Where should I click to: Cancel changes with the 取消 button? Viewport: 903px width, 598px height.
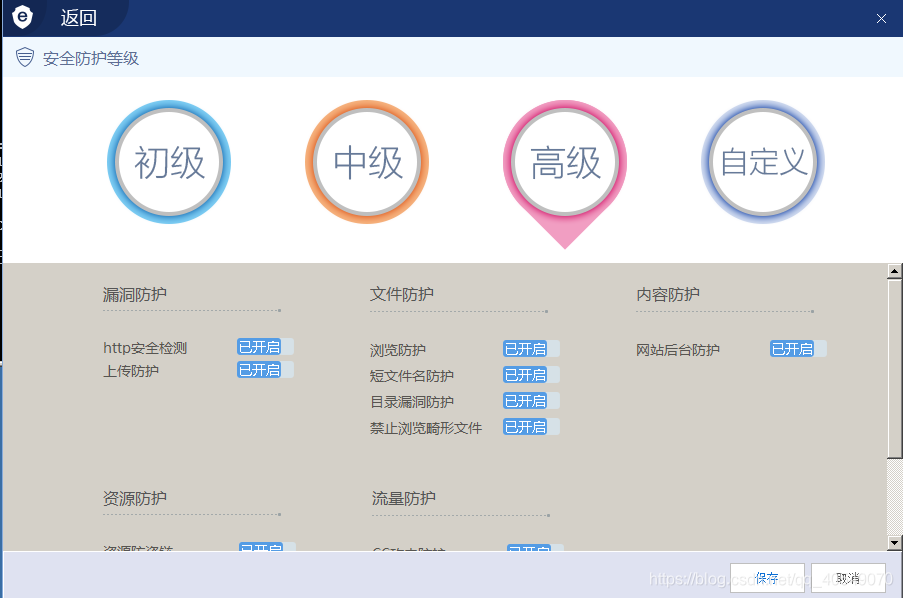[848, 578]
